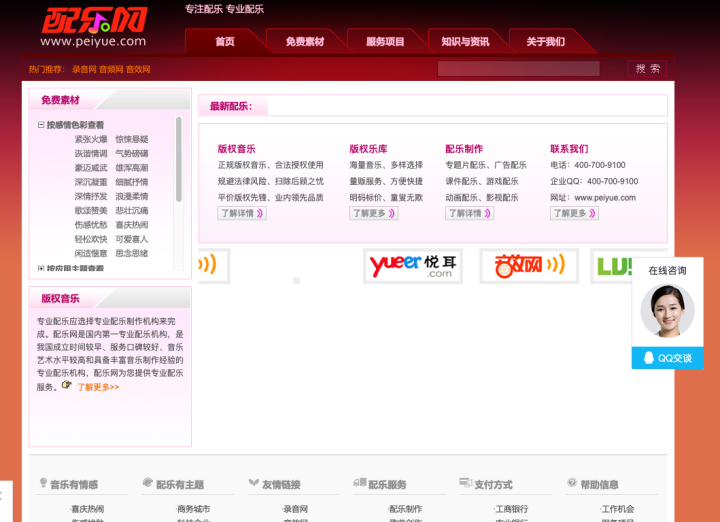Start chat with QQ交谈 button
Screen dimensions: 720x522
(x=668, y=358)
